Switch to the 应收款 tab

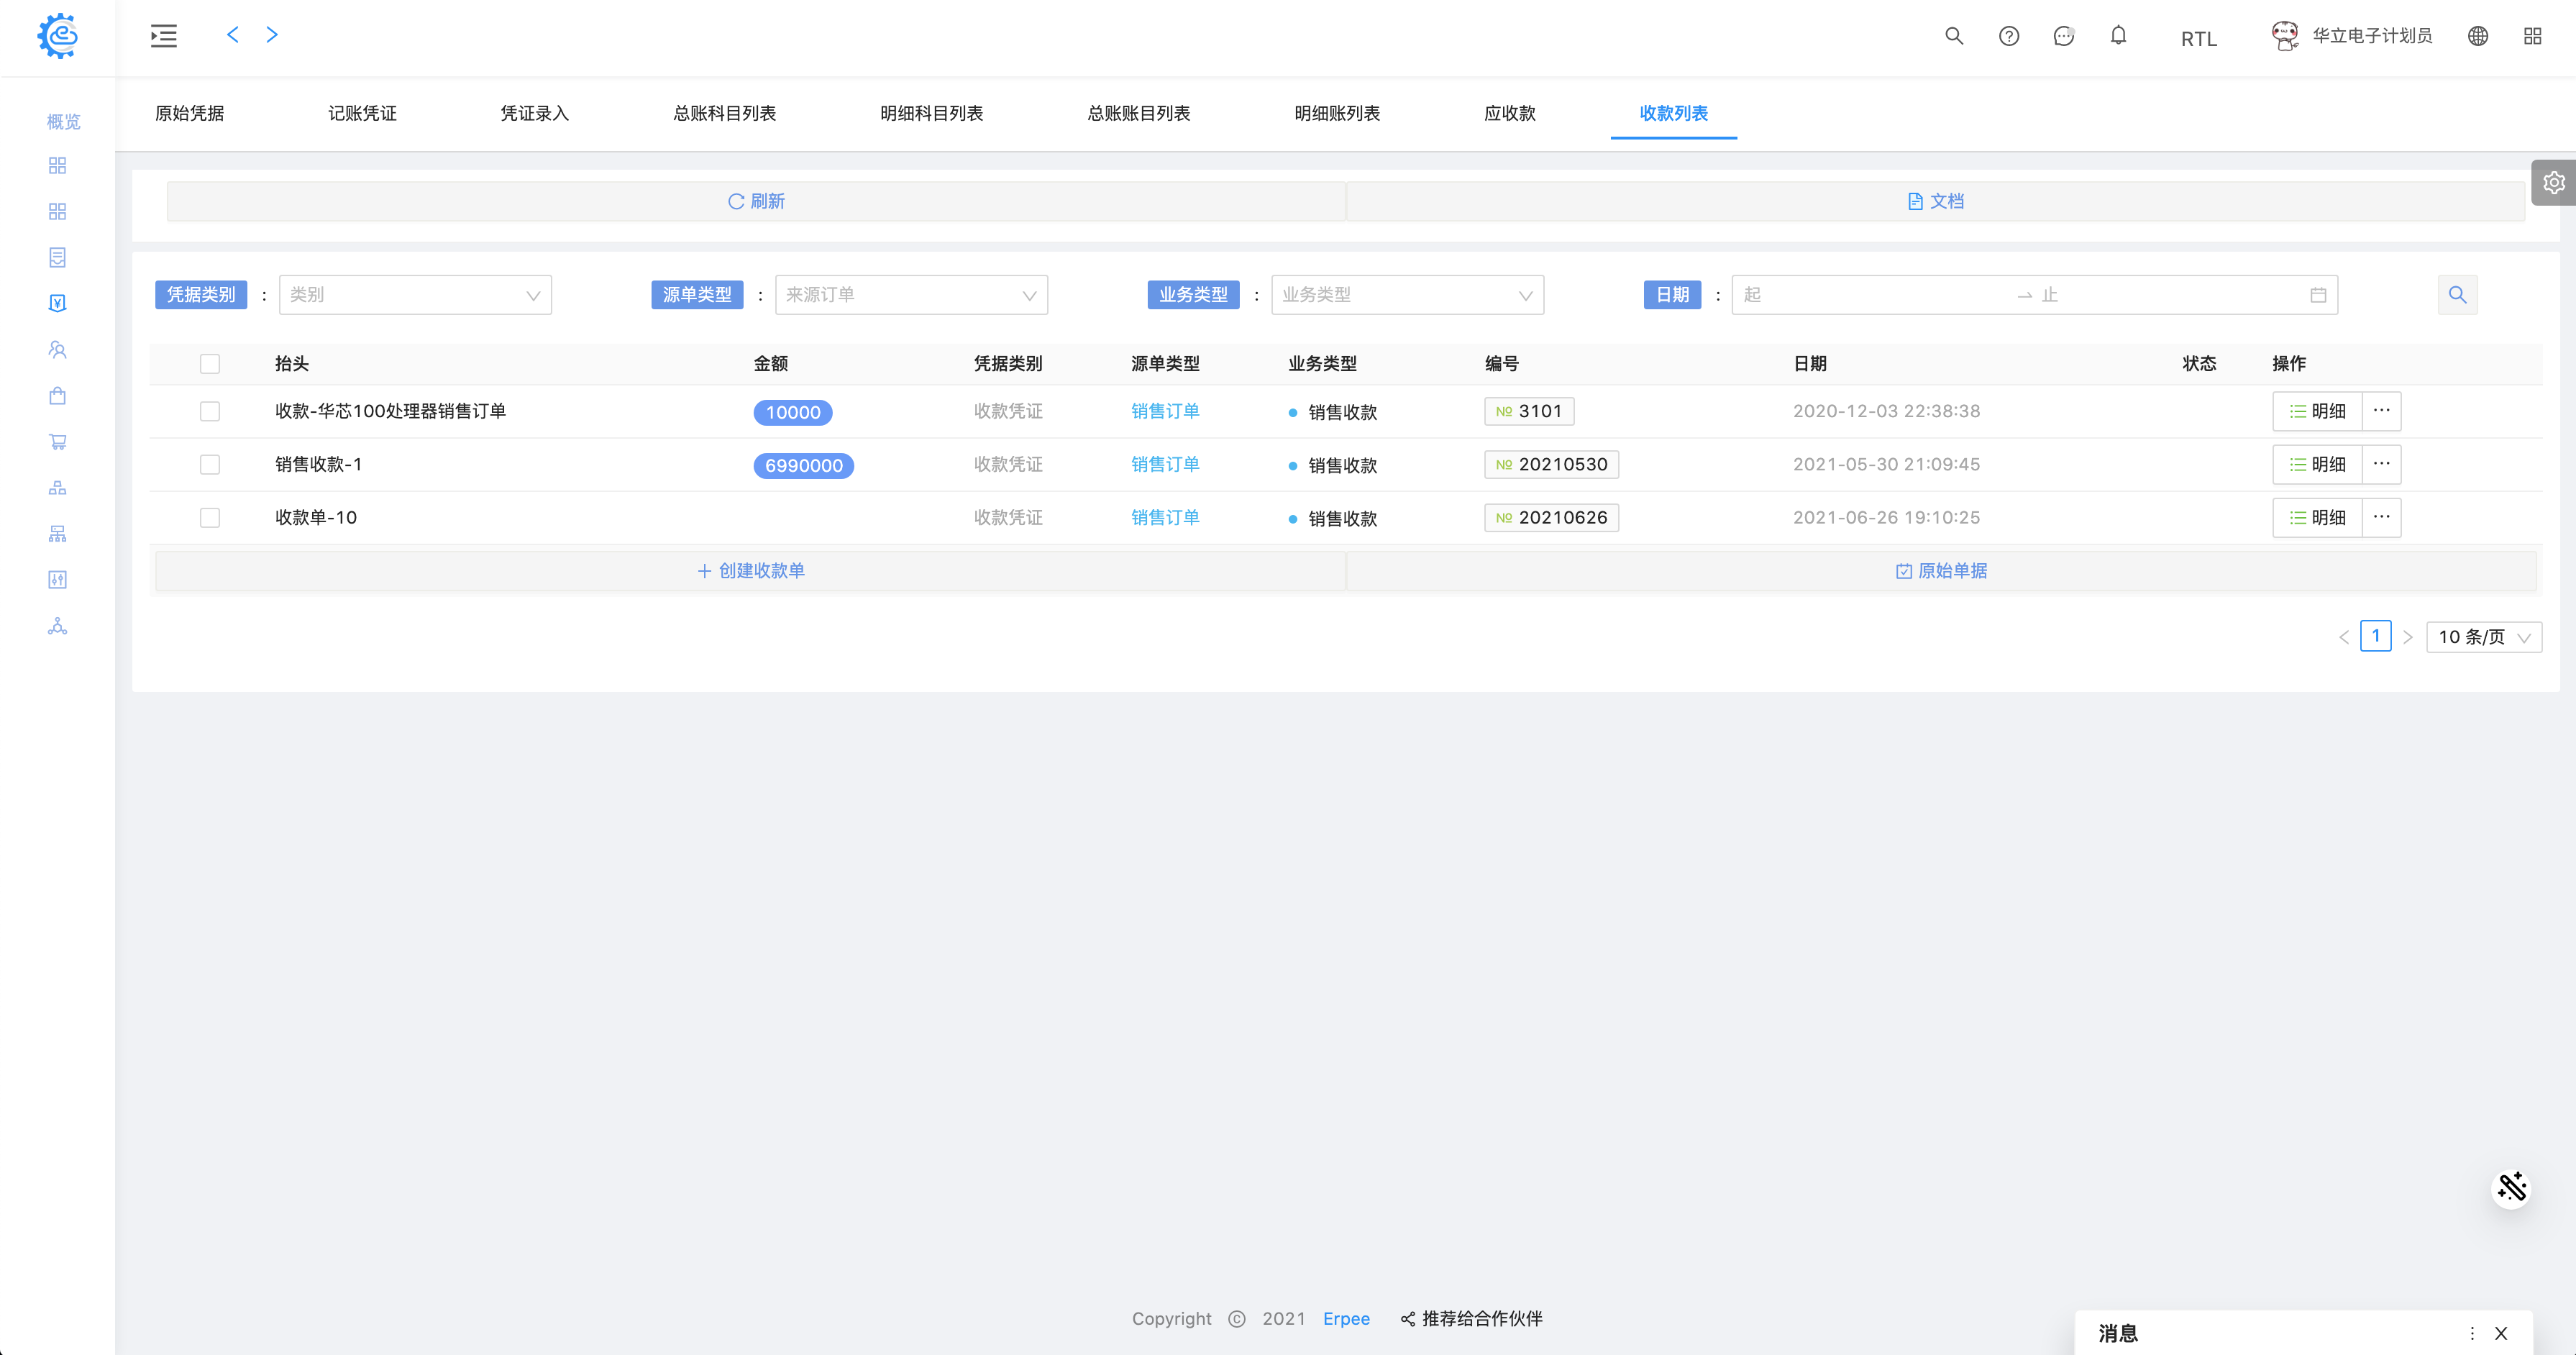pos(1509,113)
